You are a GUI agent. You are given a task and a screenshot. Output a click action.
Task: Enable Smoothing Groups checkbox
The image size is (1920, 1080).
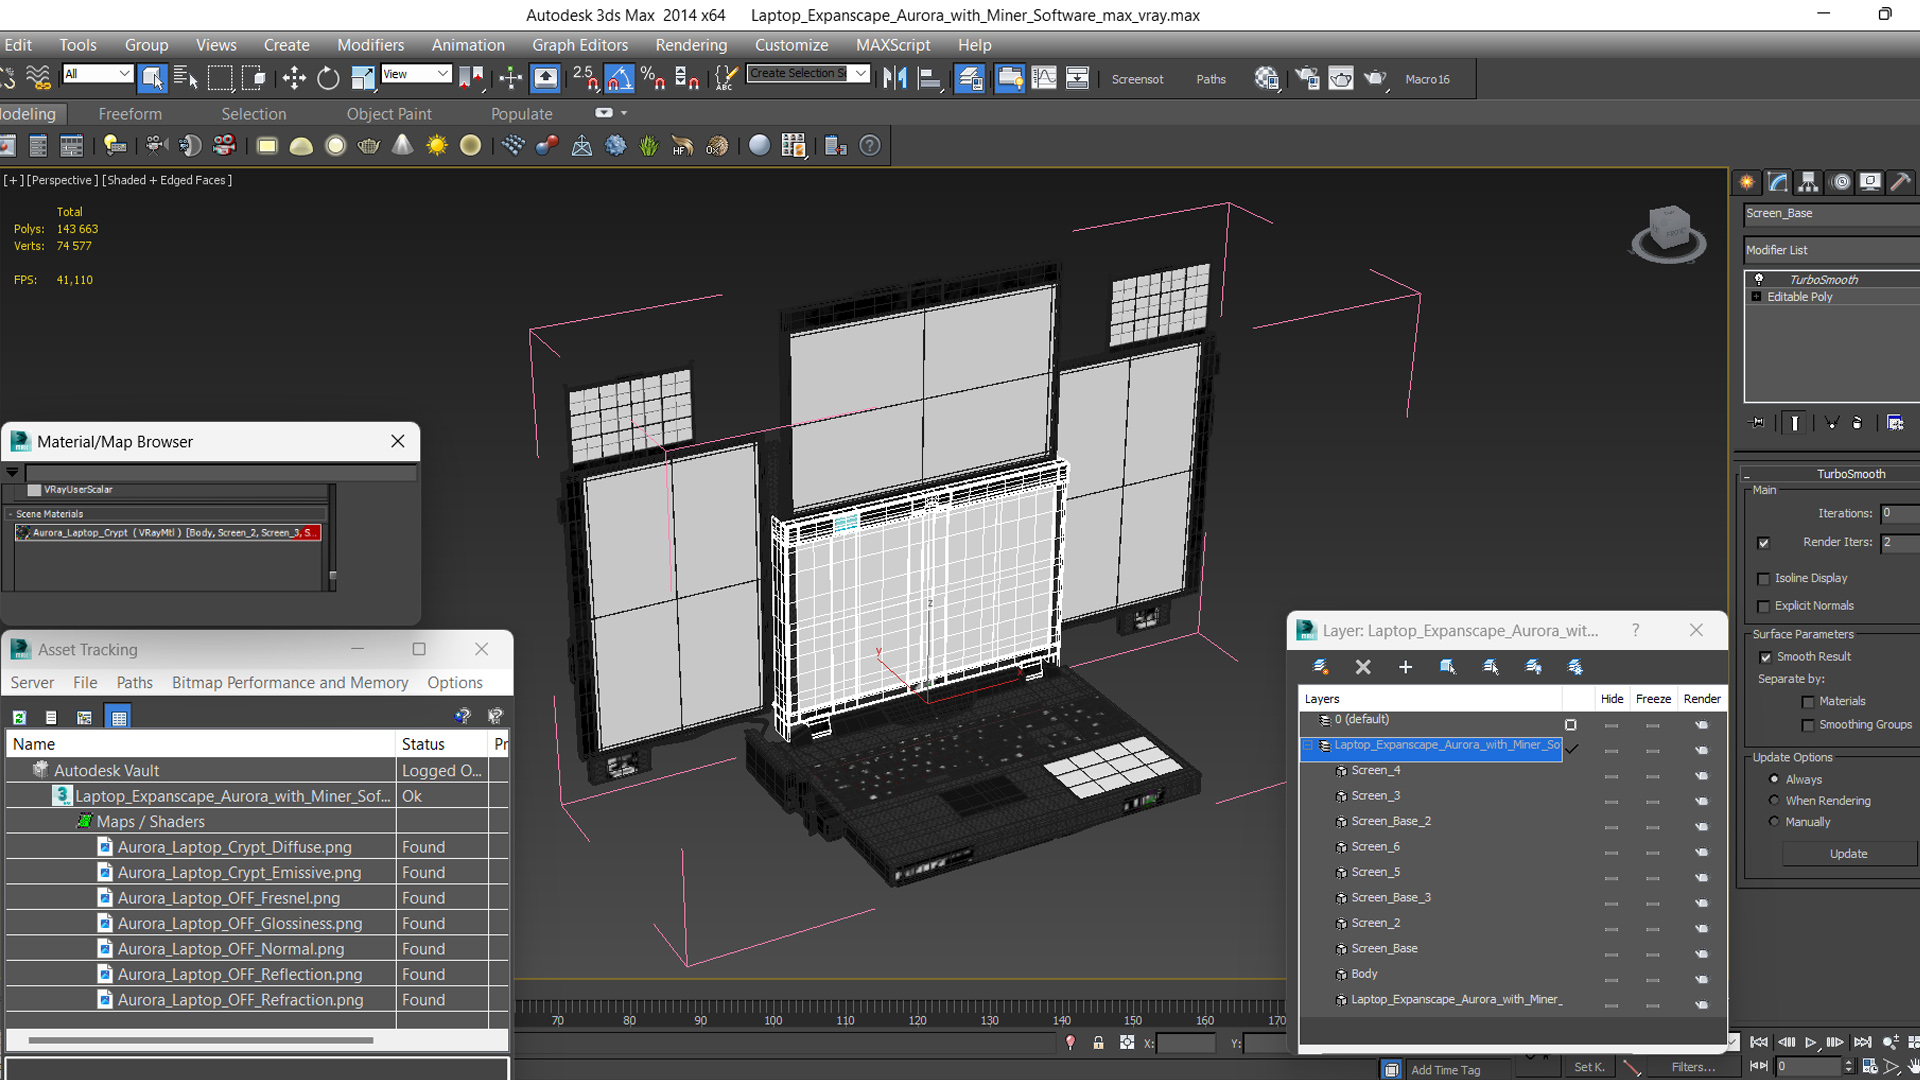[1807, 725]
